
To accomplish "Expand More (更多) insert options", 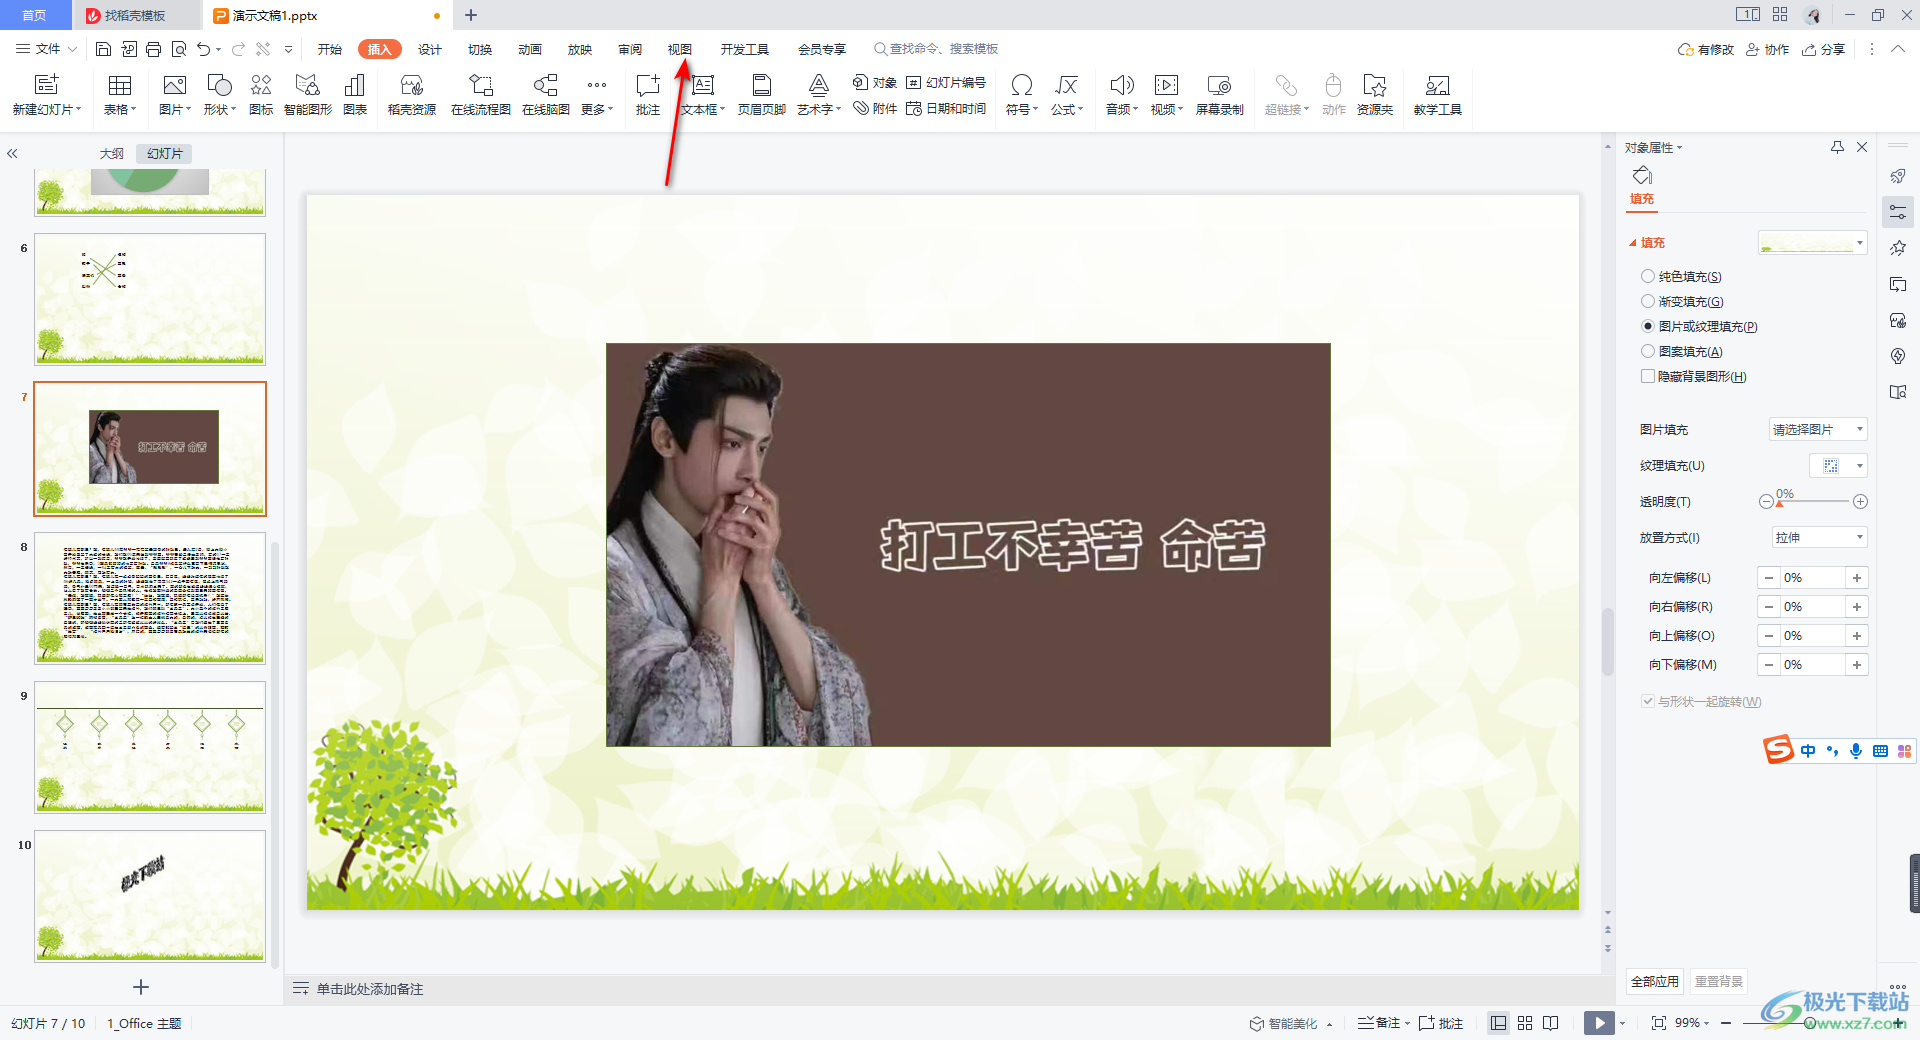I will [x=597, y=94].
